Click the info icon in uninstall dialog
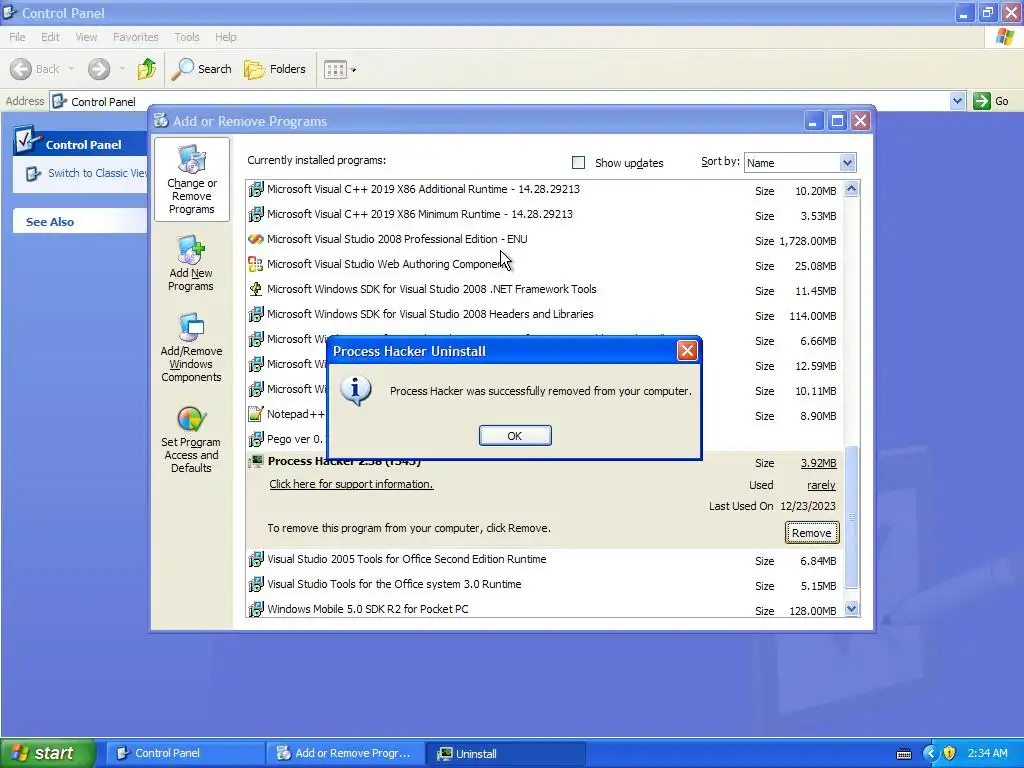 tap(356, 391)
